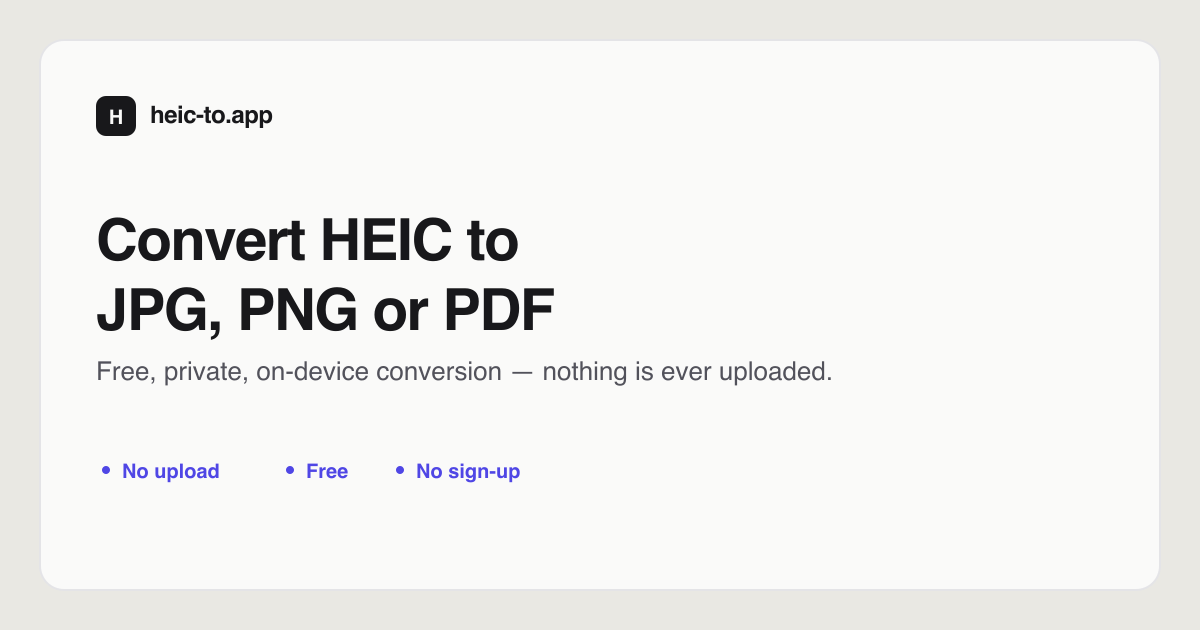Viewport: 1200px width, 630px height.
Task: Click the em dash in the subtitle
Action: tap(522, 373)
